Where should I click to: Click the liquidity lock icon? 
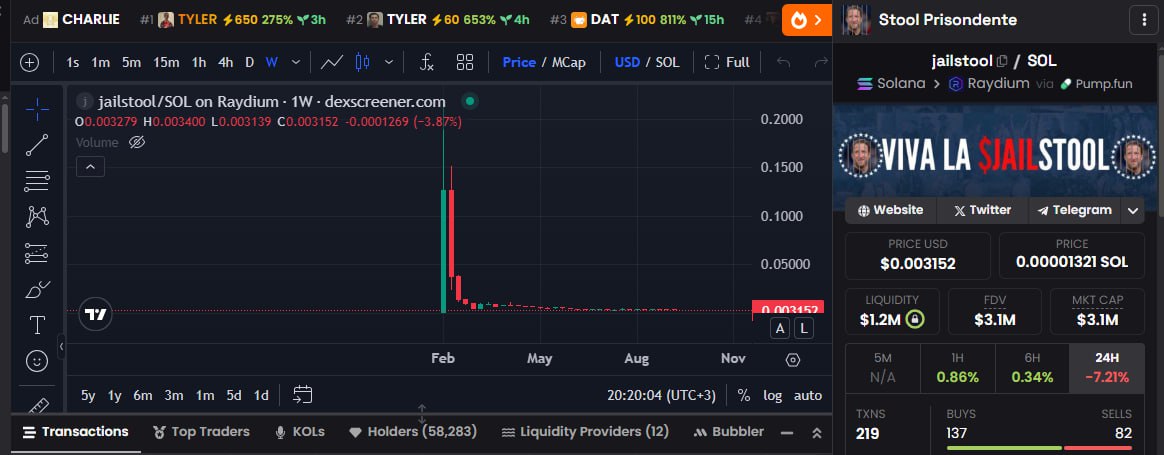coord(915,320)
